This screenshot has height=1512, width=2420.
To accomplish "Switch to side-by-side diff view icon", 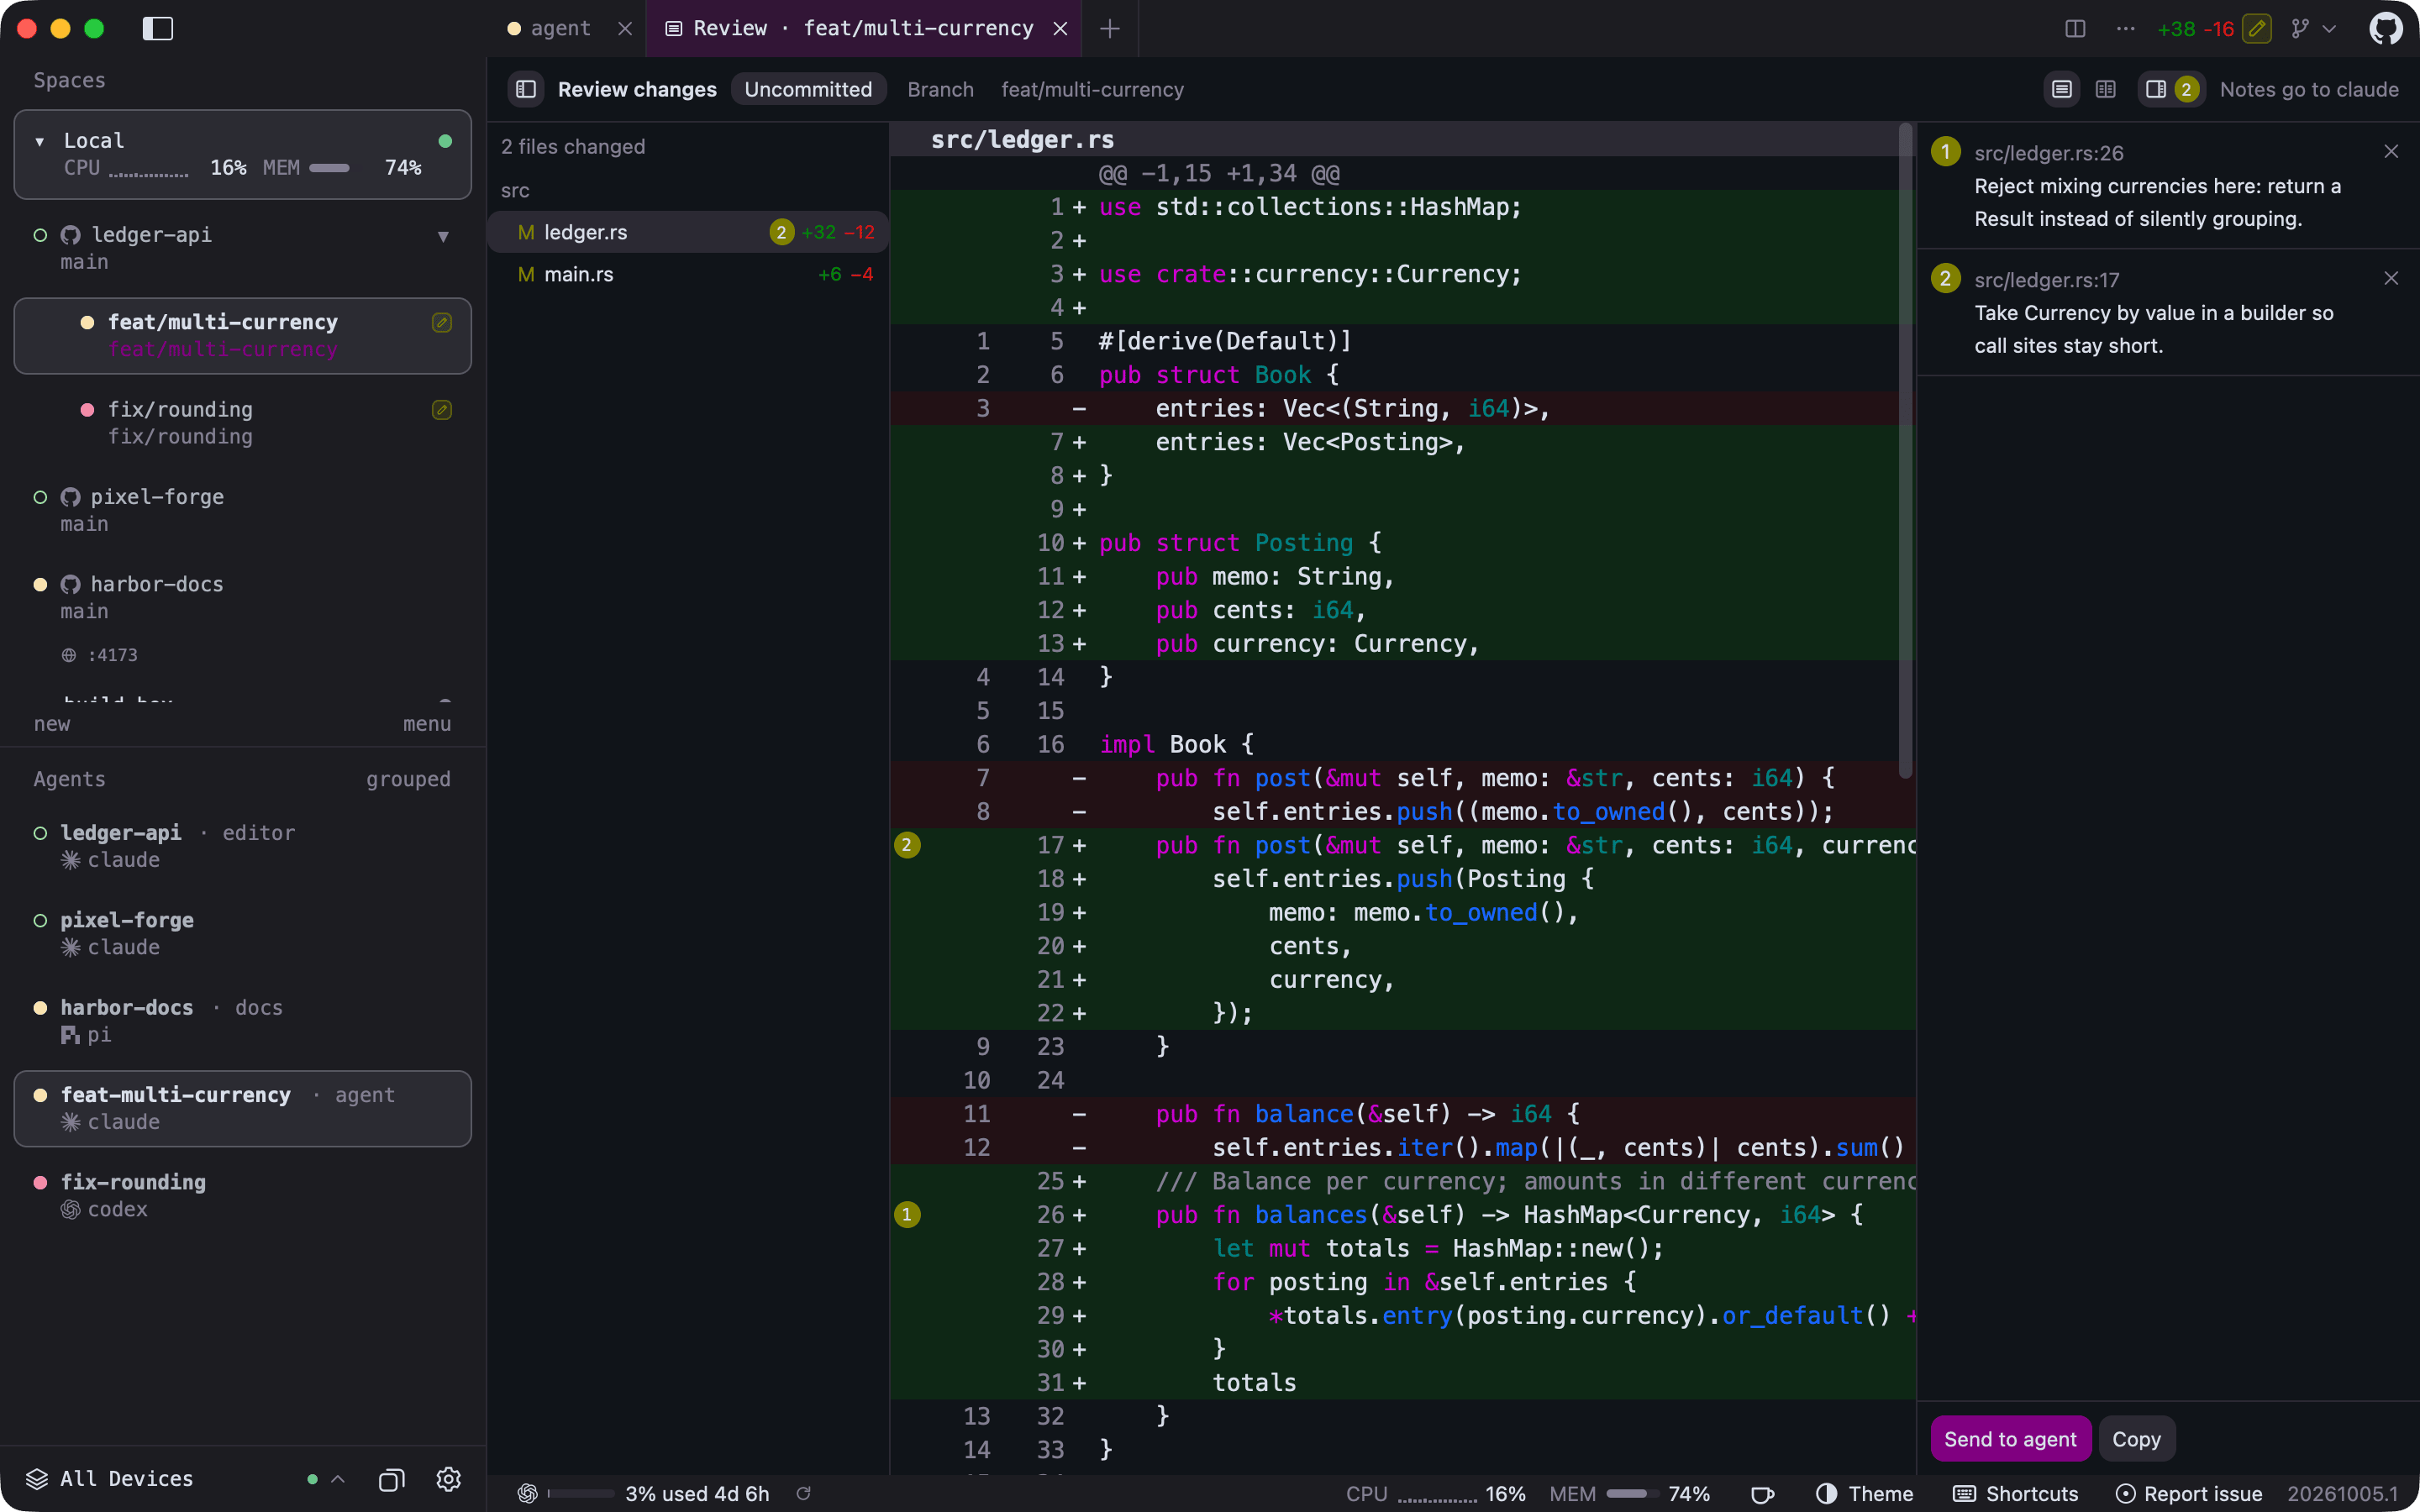I will click(x=2105, y=90).
